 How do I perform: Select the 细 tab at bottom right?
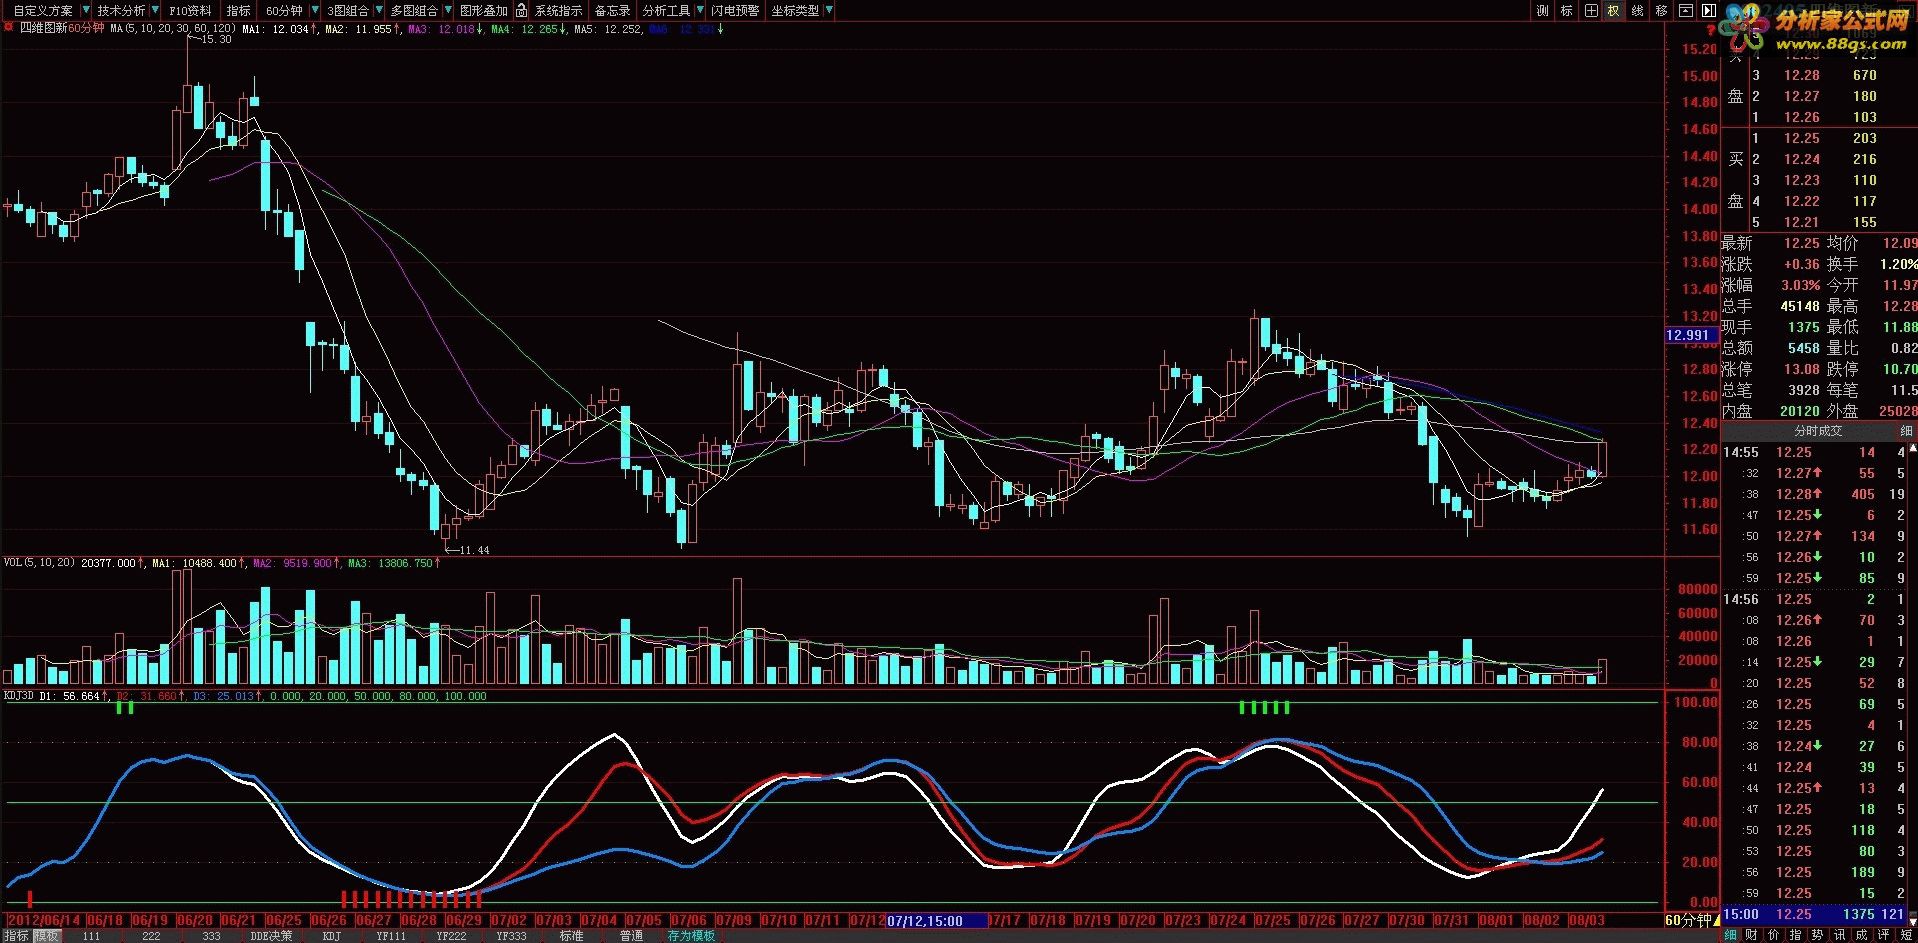pyautogui.click(x=1730, y=935)
